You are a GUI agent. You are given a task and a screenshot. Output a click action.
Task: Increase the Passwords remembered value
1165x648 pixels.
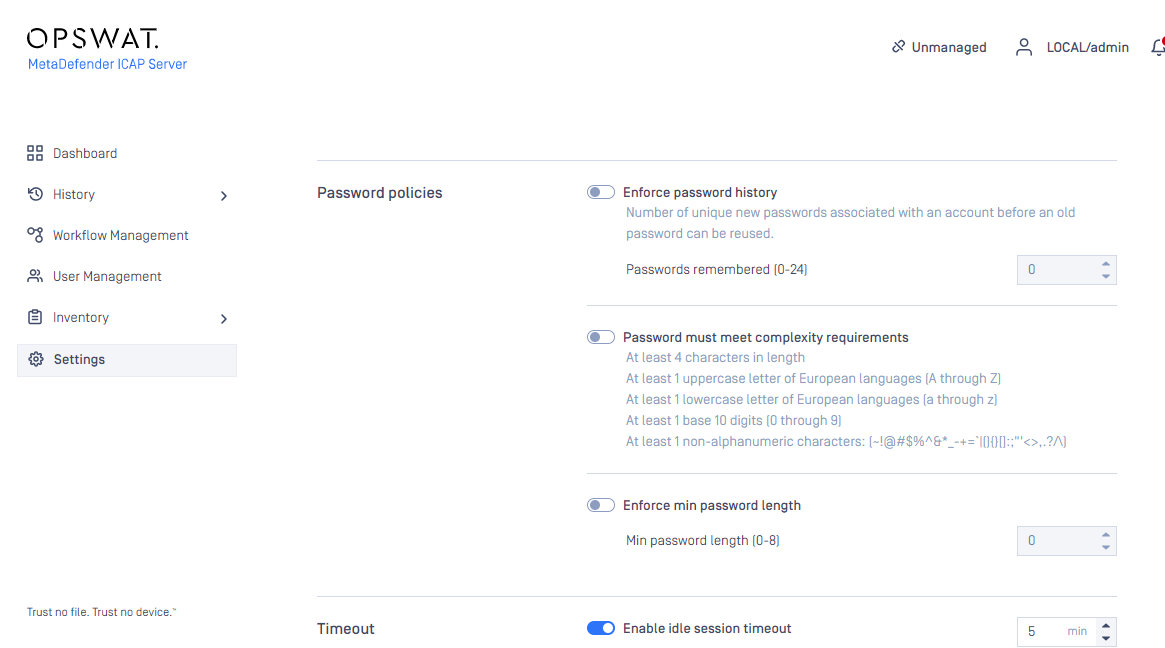pyautogui.click(x=1106, y=264)
